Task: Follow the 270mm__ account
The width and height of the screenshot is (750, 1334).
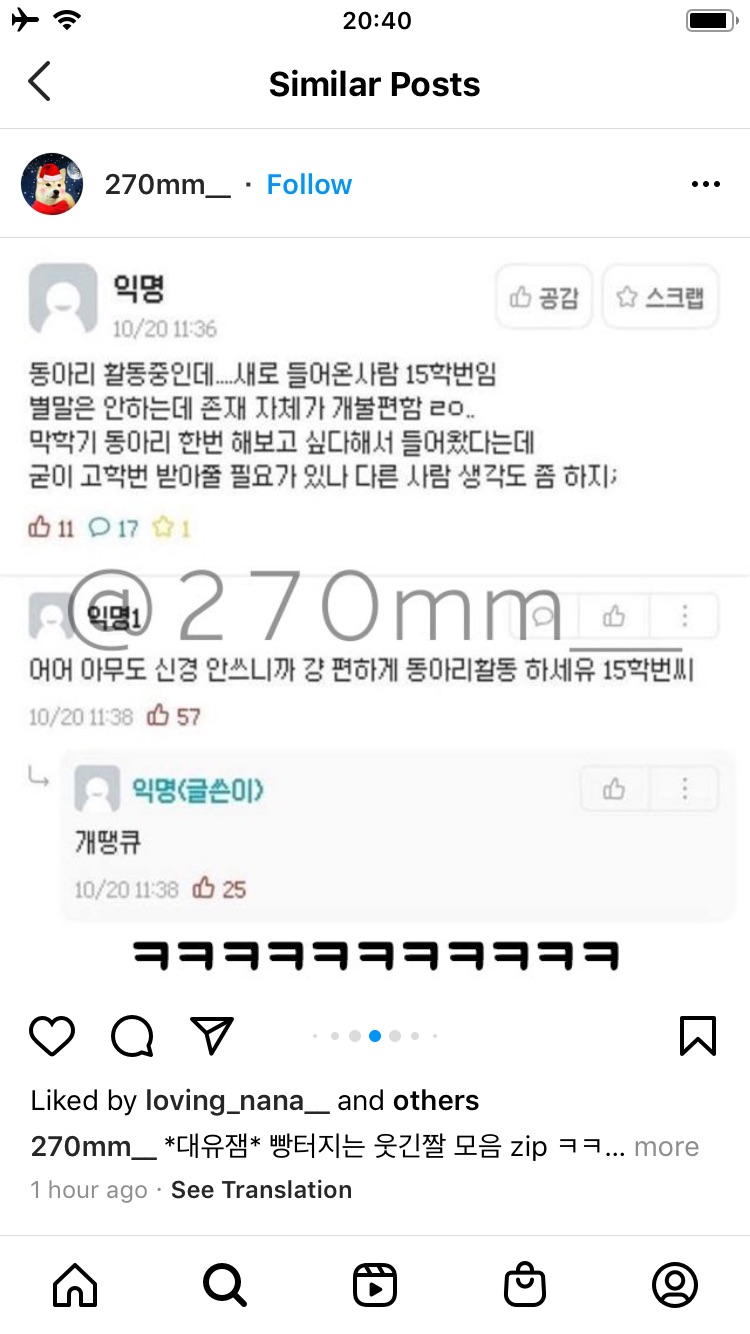Action: (x=309, y=184)
